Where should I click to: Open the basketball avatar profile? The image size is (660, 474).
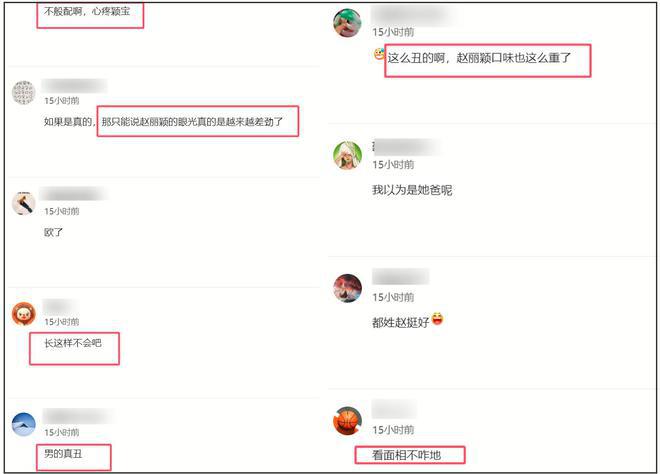point(347,421)
